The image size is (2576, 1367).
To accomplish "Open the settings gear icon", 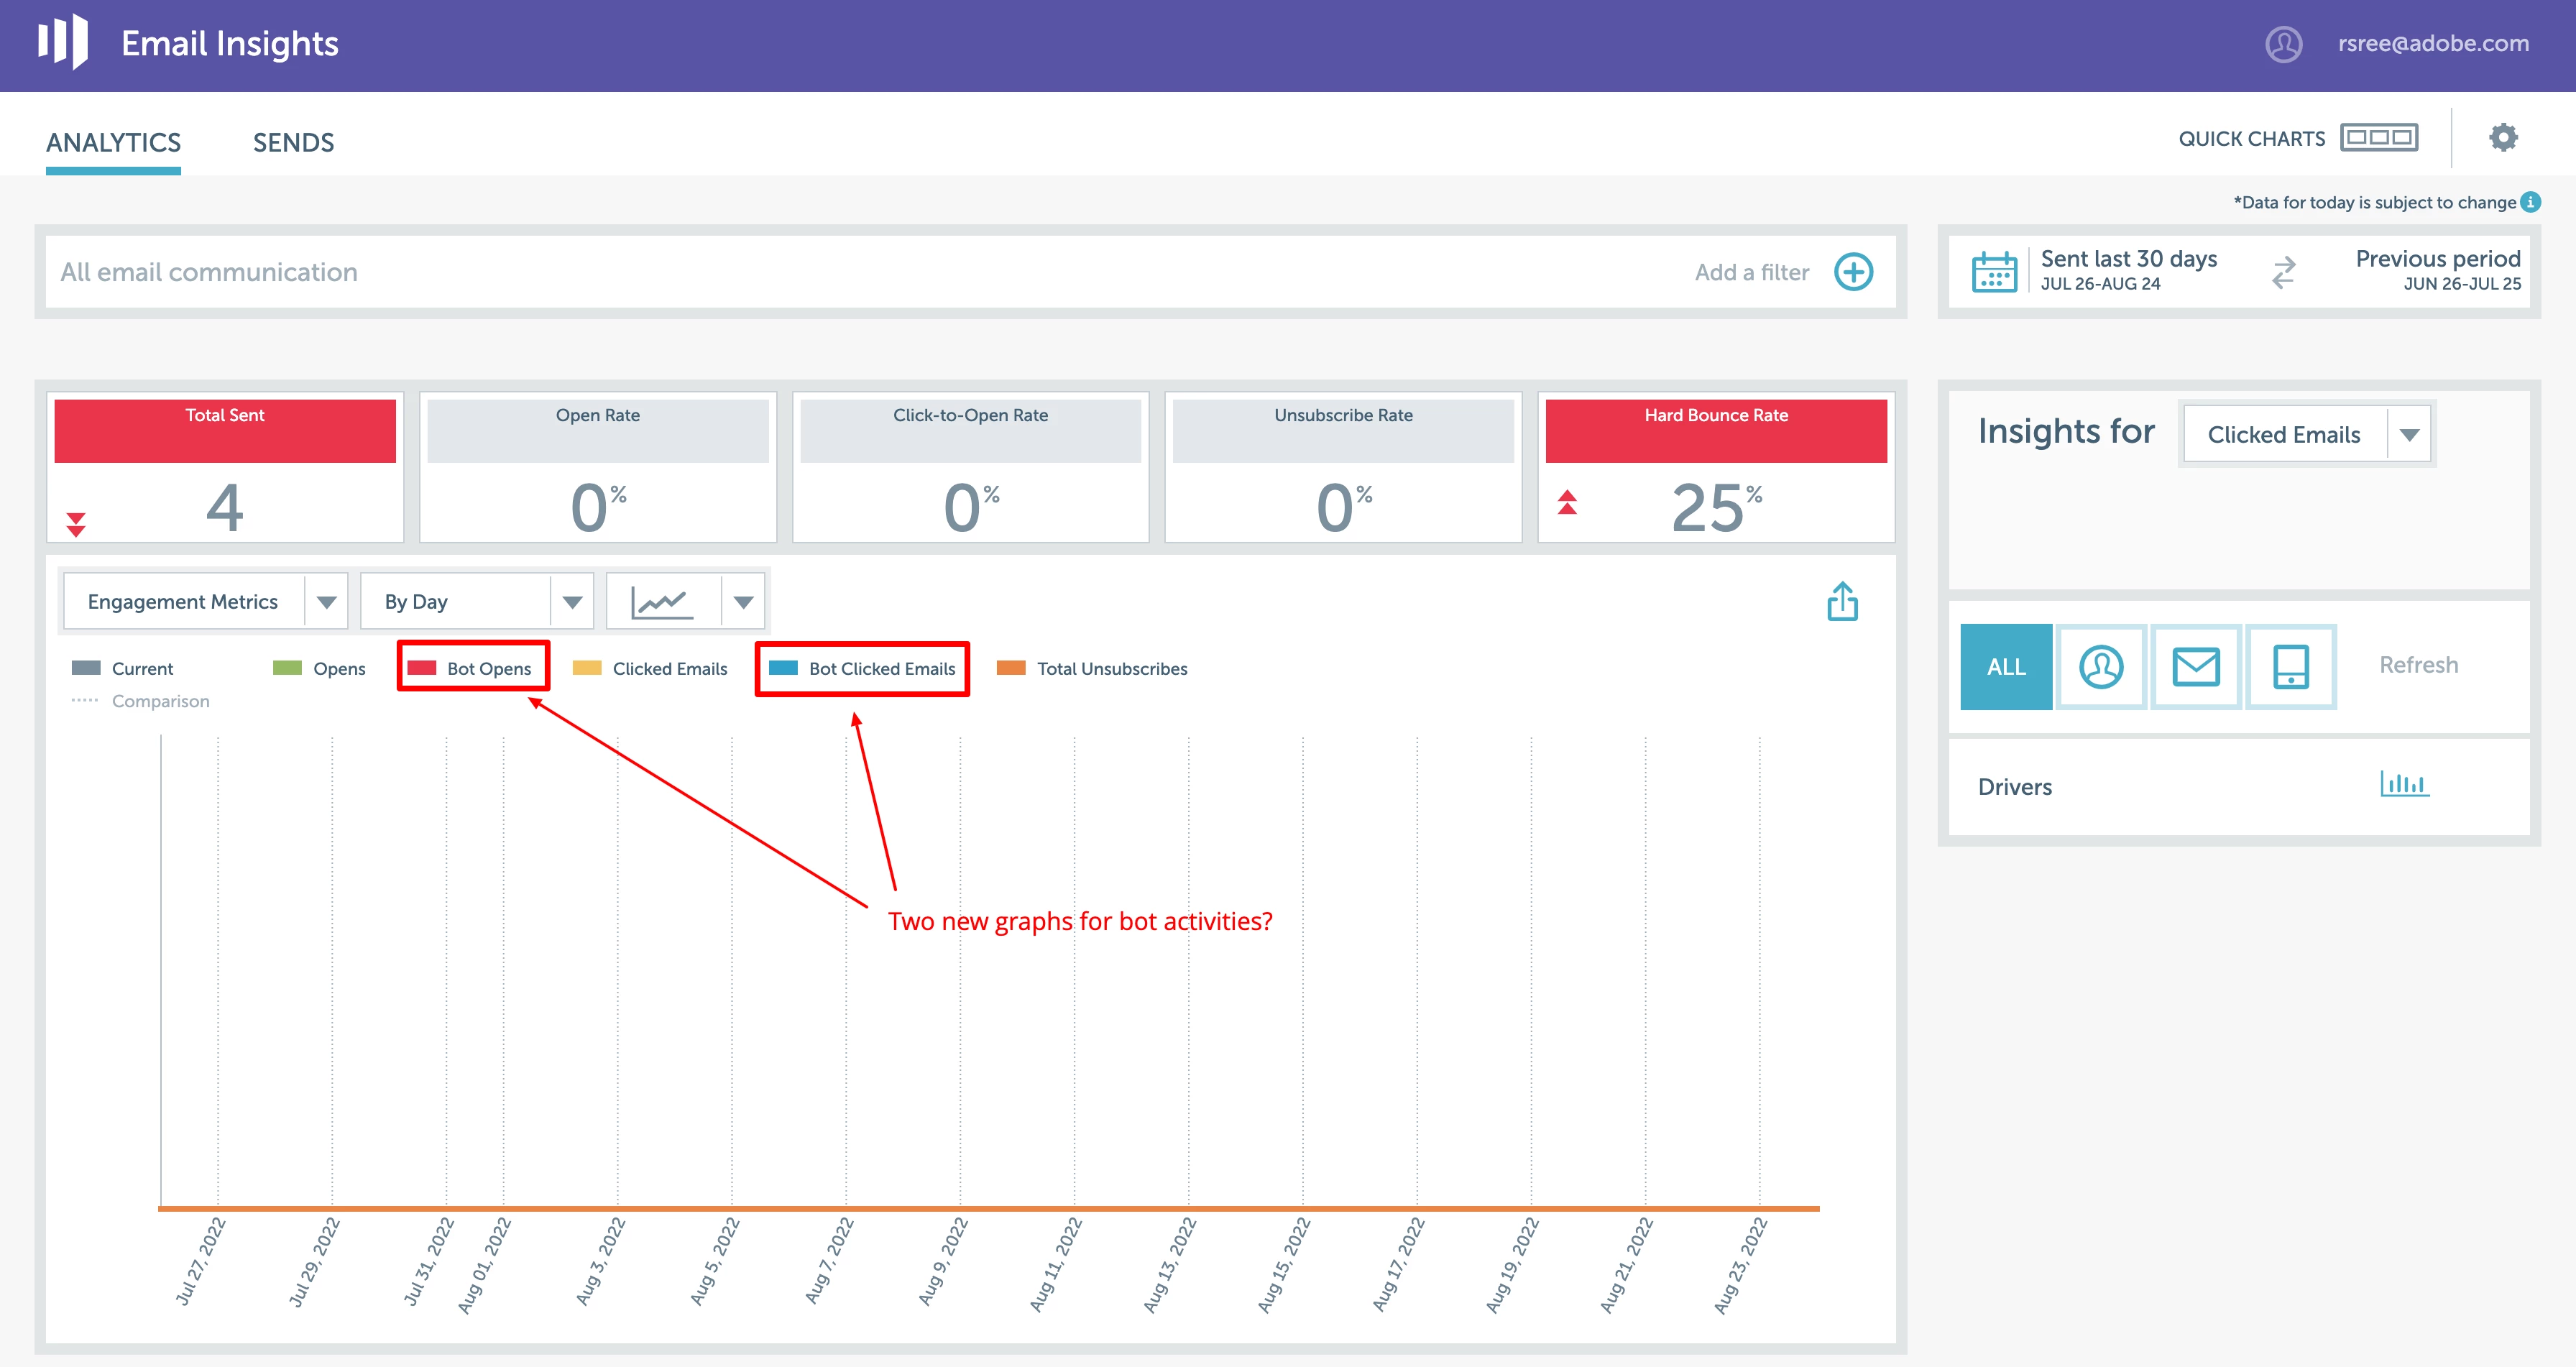I will point(2502,137).
